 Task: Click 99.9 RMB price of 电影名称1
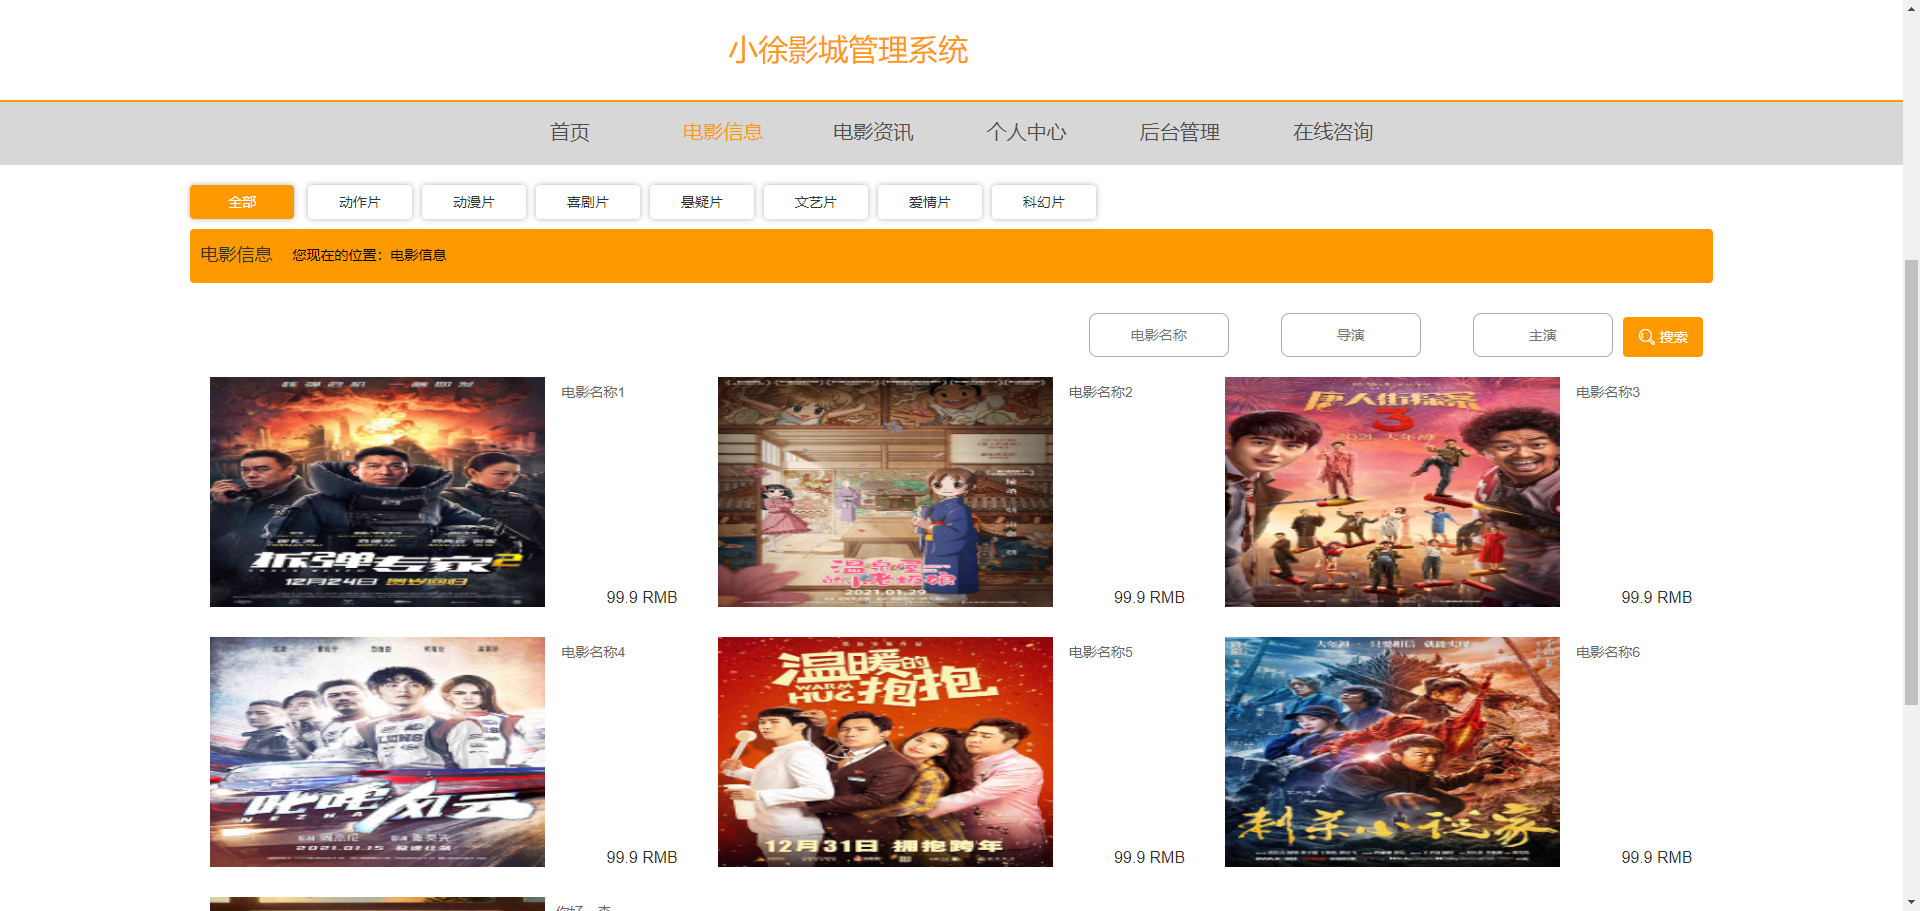pyautogui.click(x=642, y=597)
